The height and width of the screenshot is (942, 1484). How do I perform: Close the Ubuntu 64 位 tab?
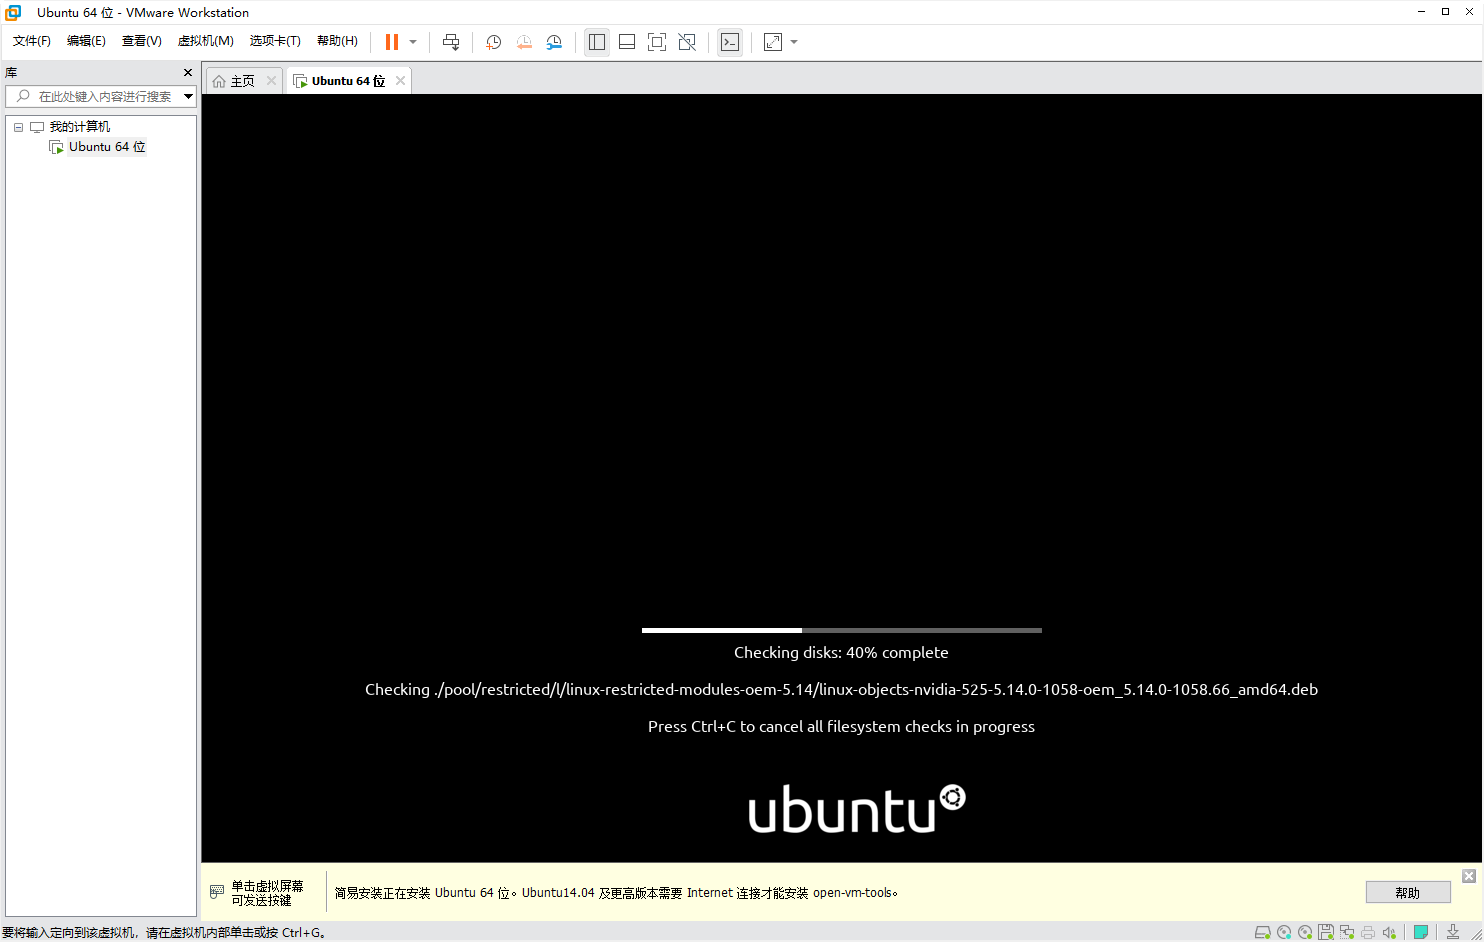point(400,81)
